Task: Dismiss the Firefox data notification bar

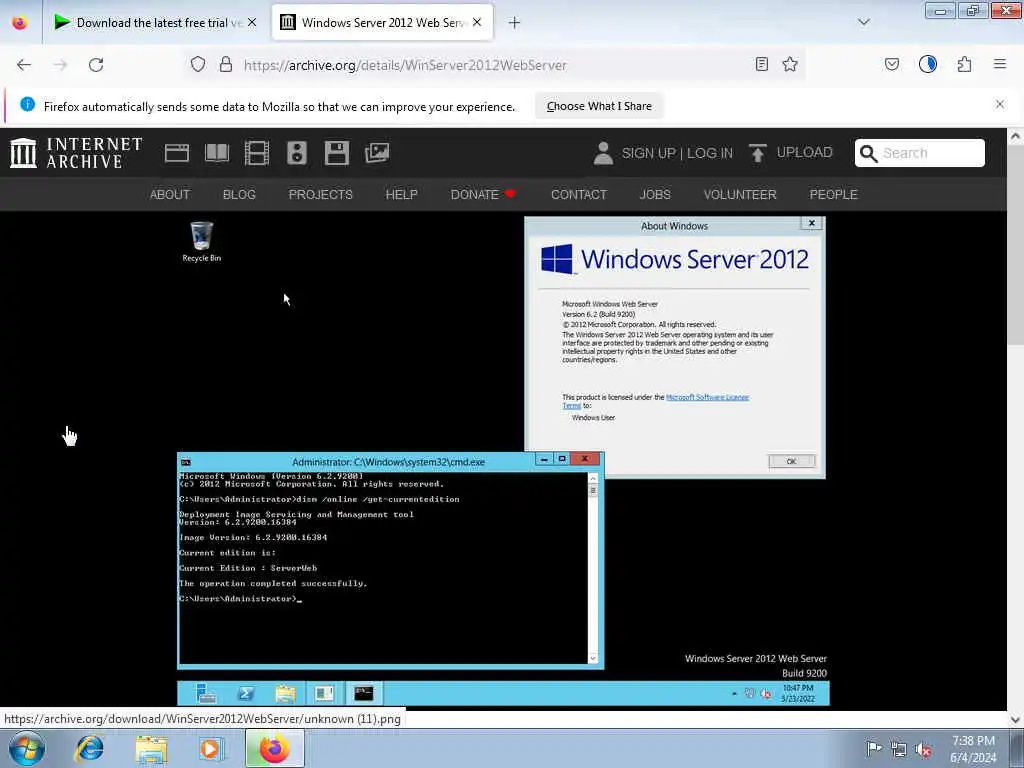Action: [x=1000, y=104]
